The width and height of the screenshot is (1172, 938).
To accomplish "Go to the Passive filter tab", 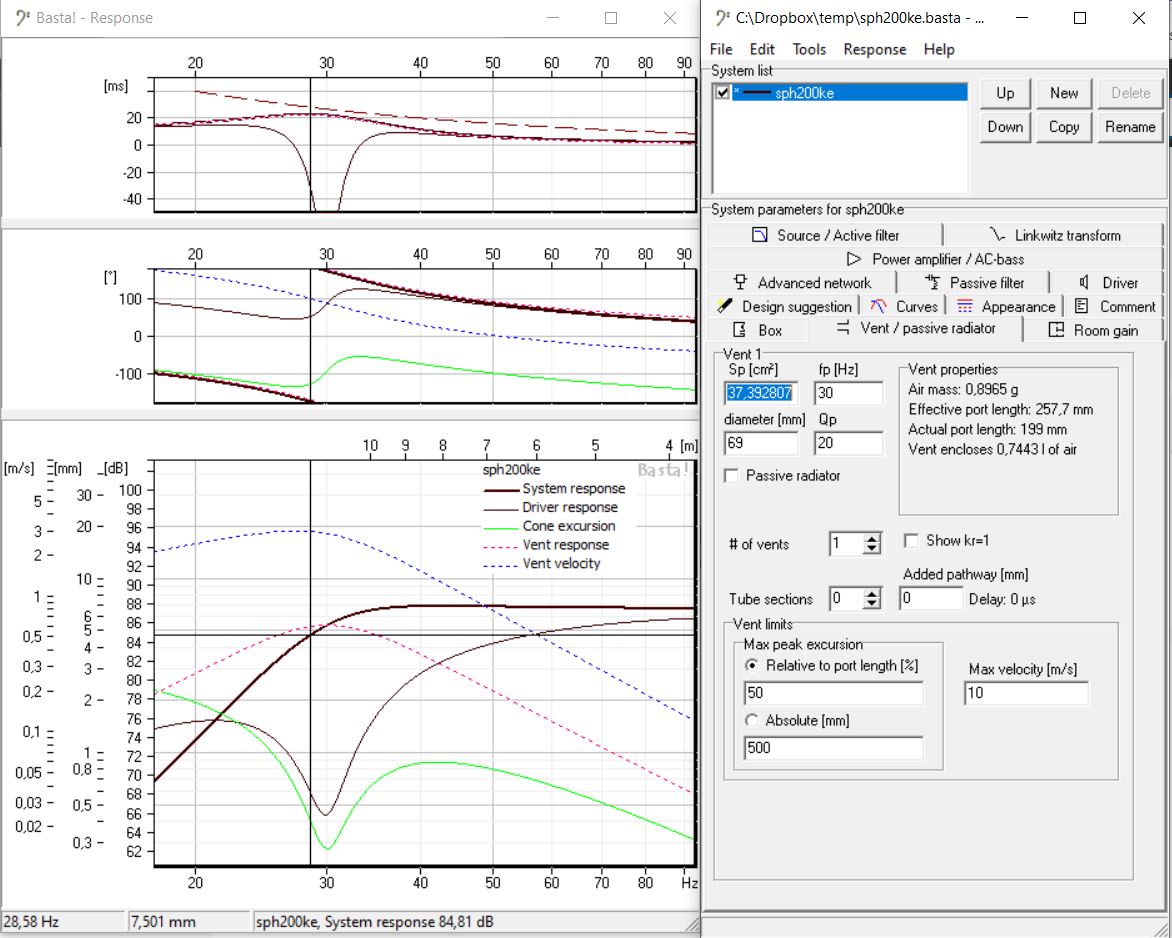I will coord(974,283).
